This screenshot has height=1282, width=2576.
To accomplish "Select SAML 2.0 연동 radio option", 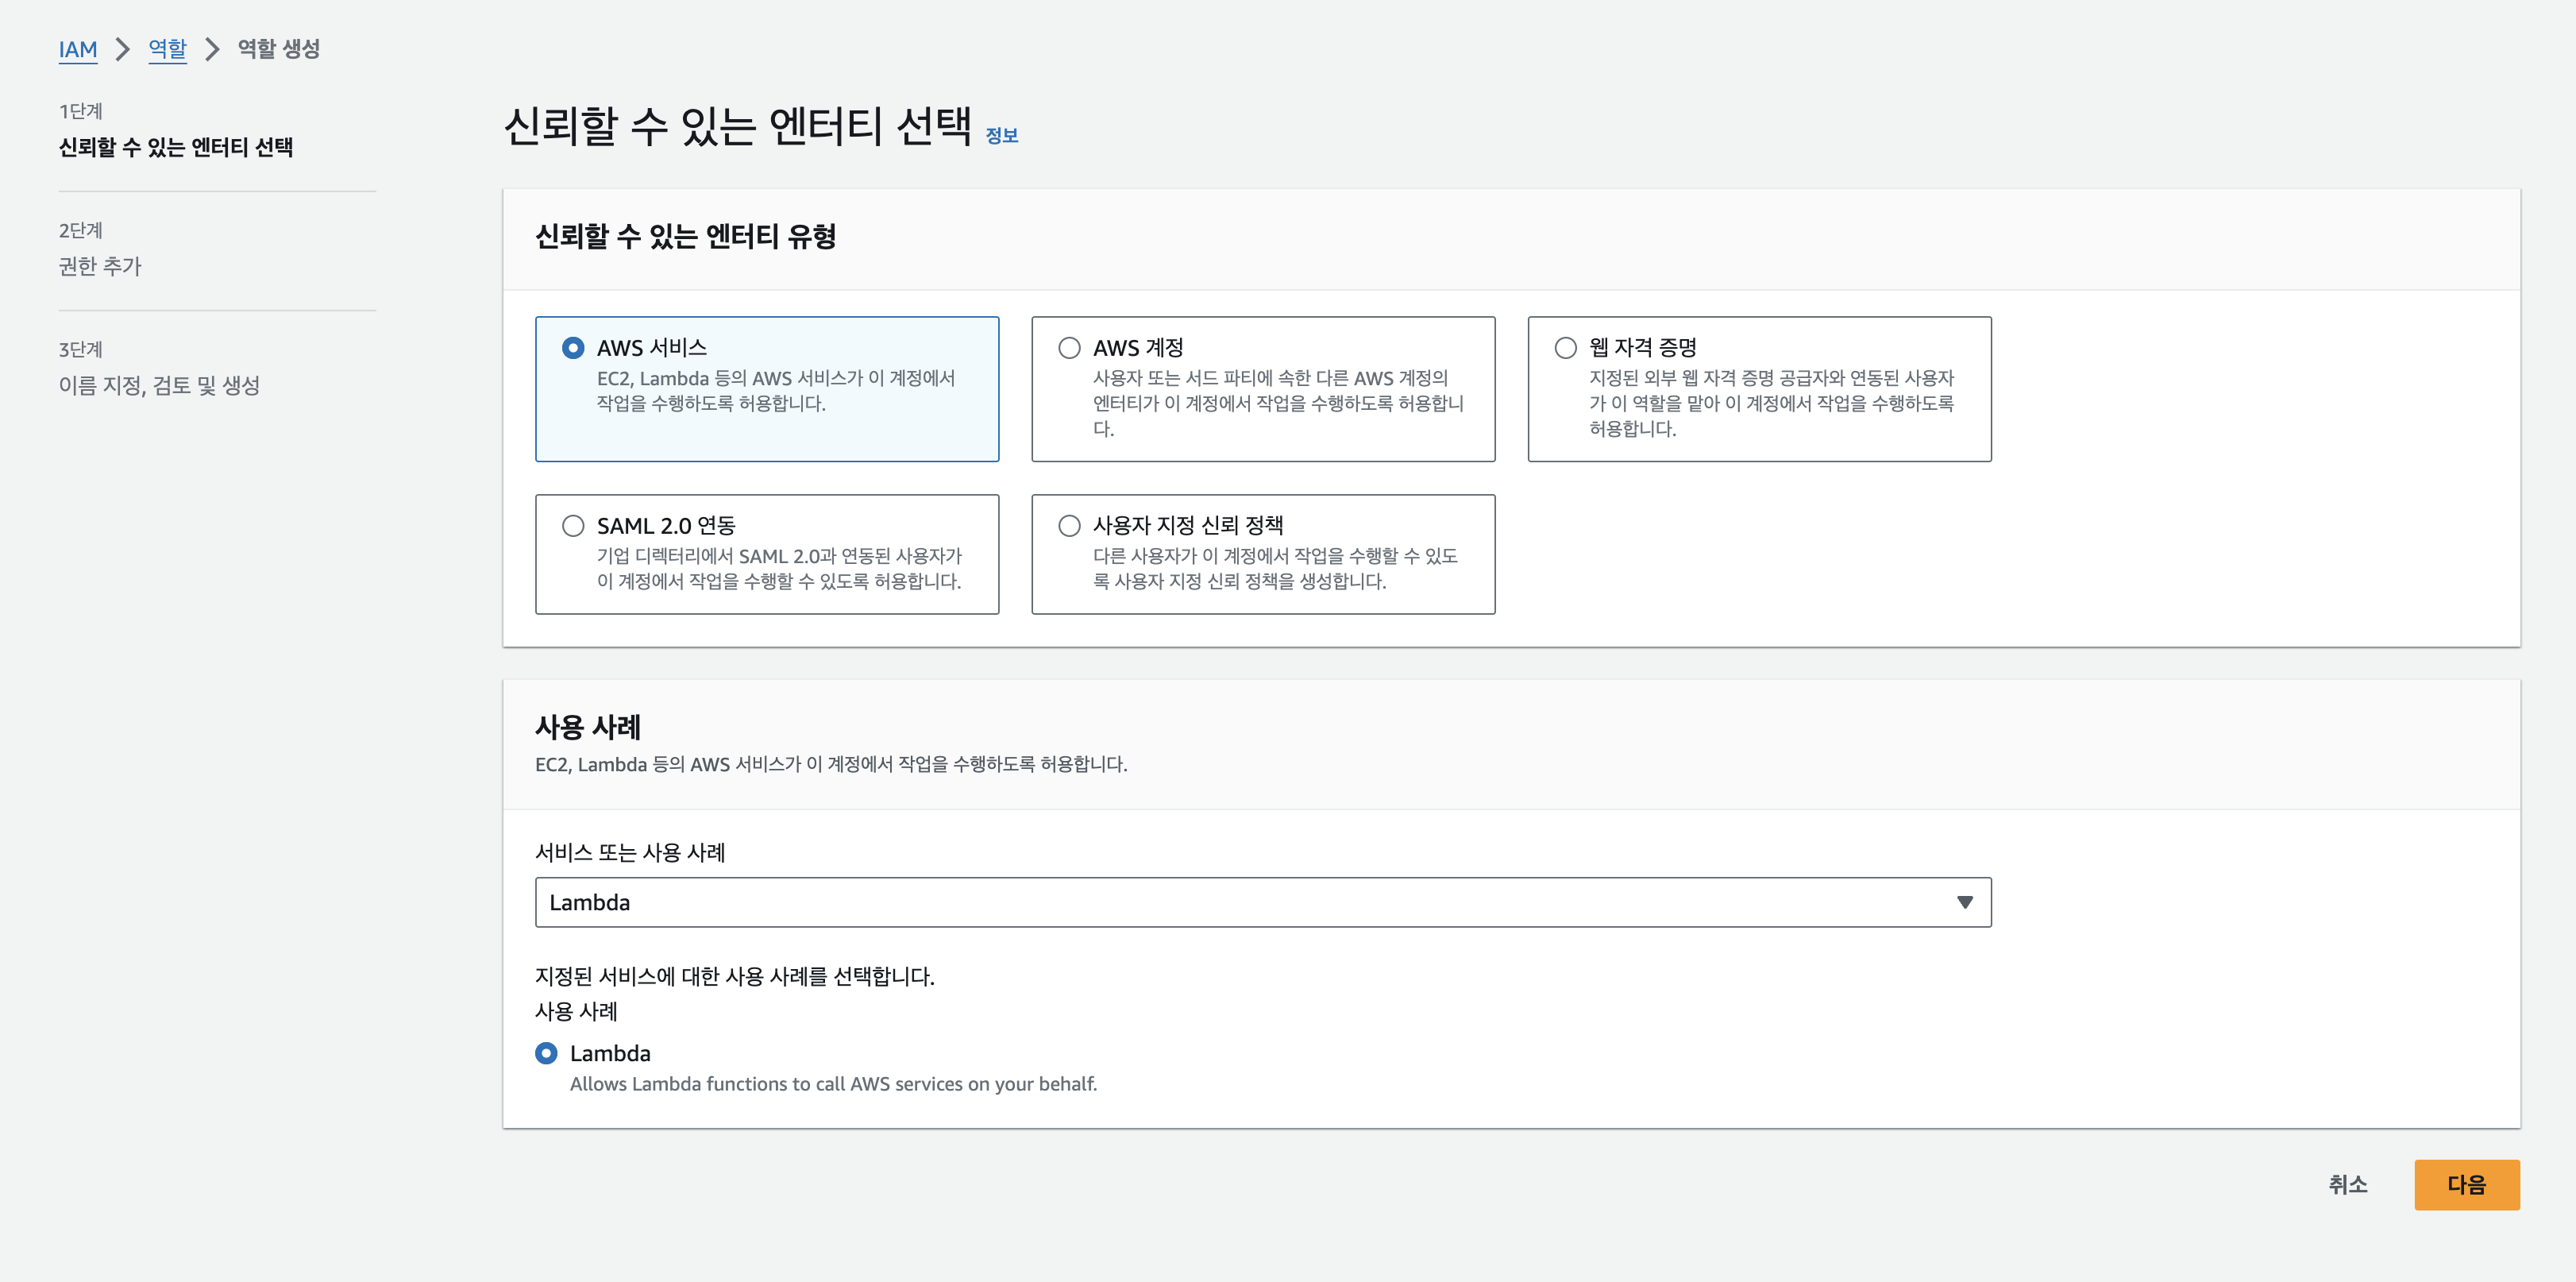I will 572,526.
